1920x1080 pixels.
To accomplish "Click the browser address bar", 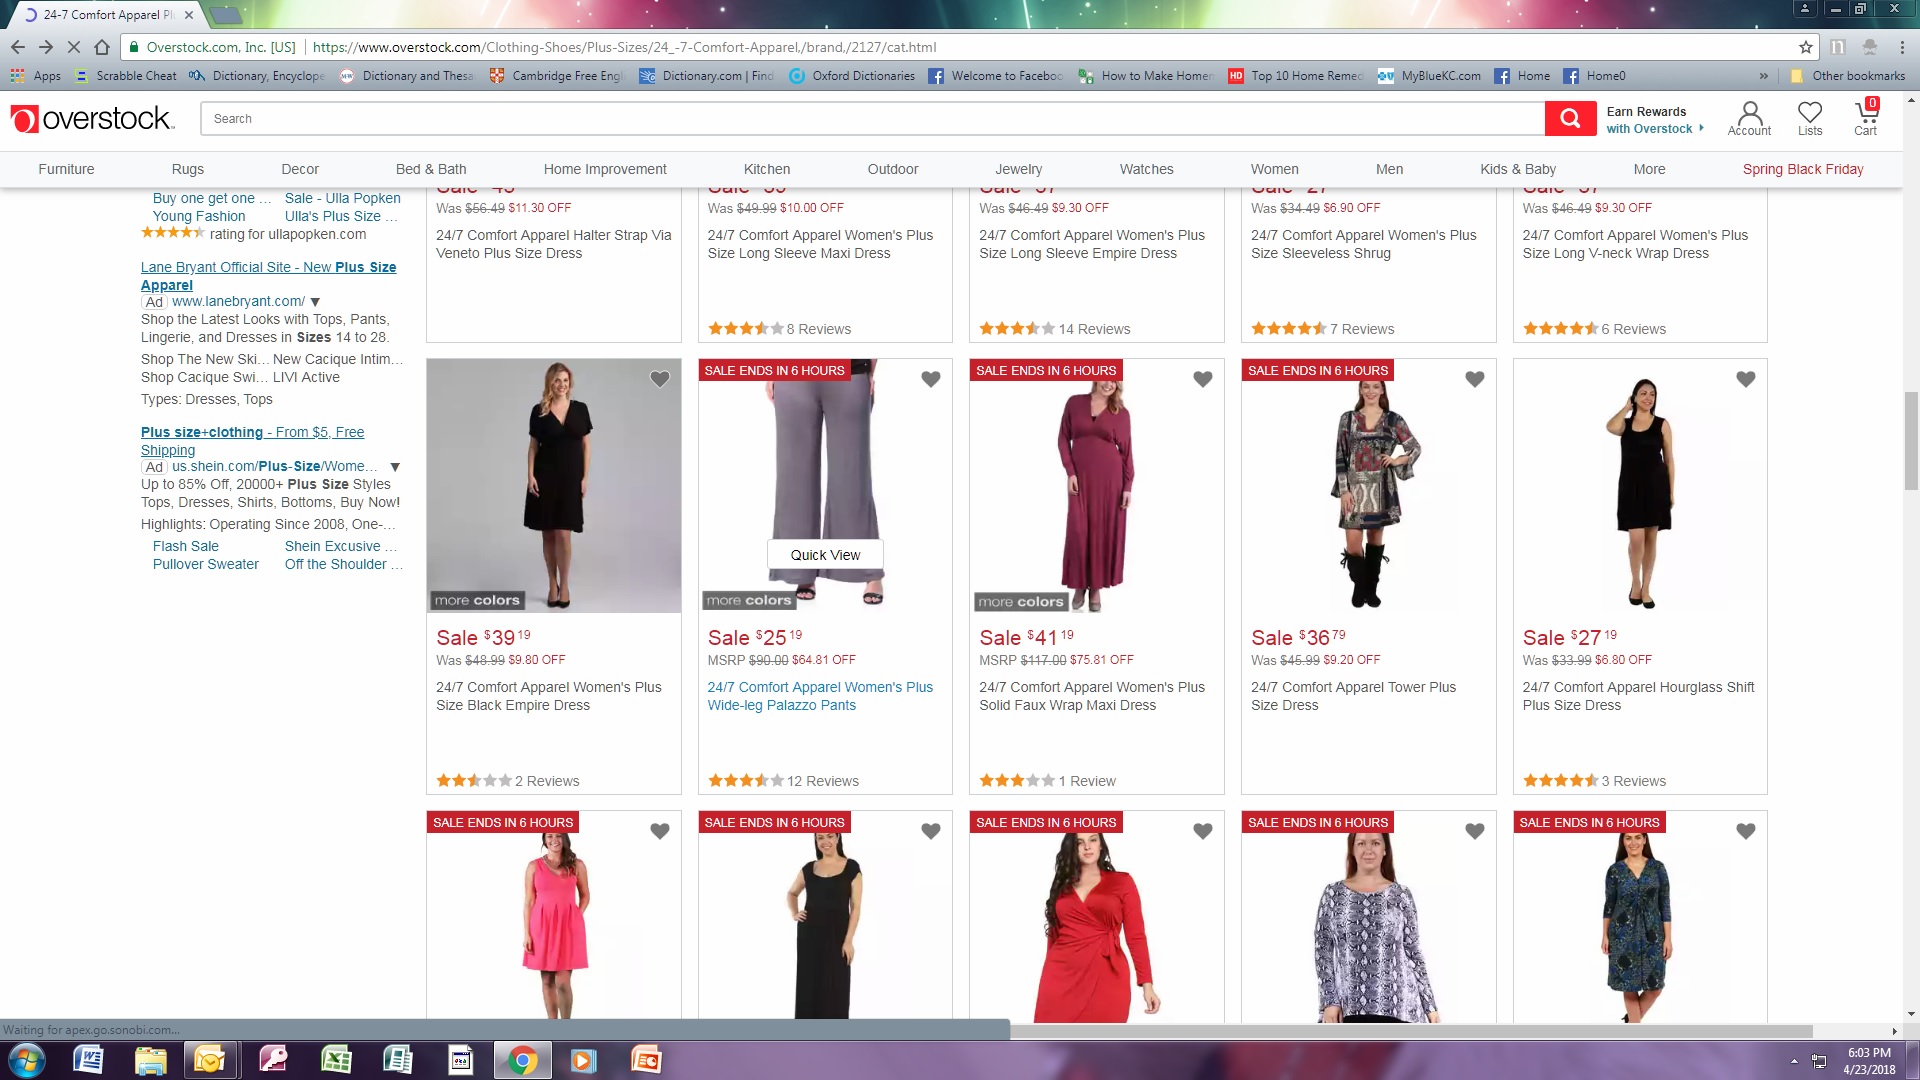I will tap(960, 47).
